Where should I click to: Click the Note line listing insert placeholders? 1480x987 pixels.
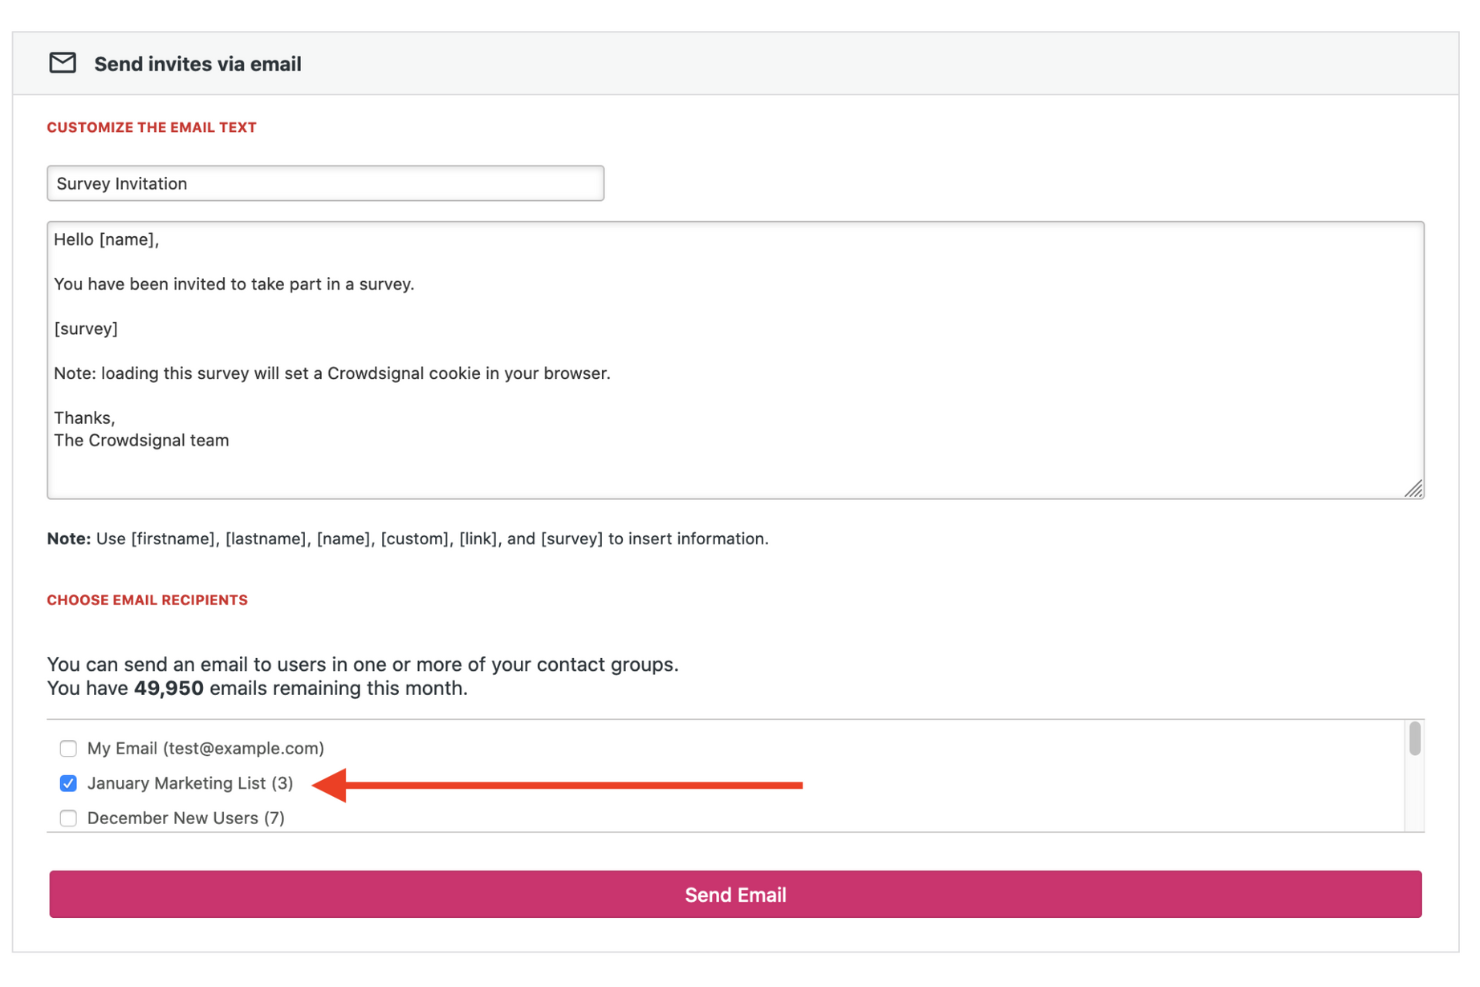(x=407, y=538)
